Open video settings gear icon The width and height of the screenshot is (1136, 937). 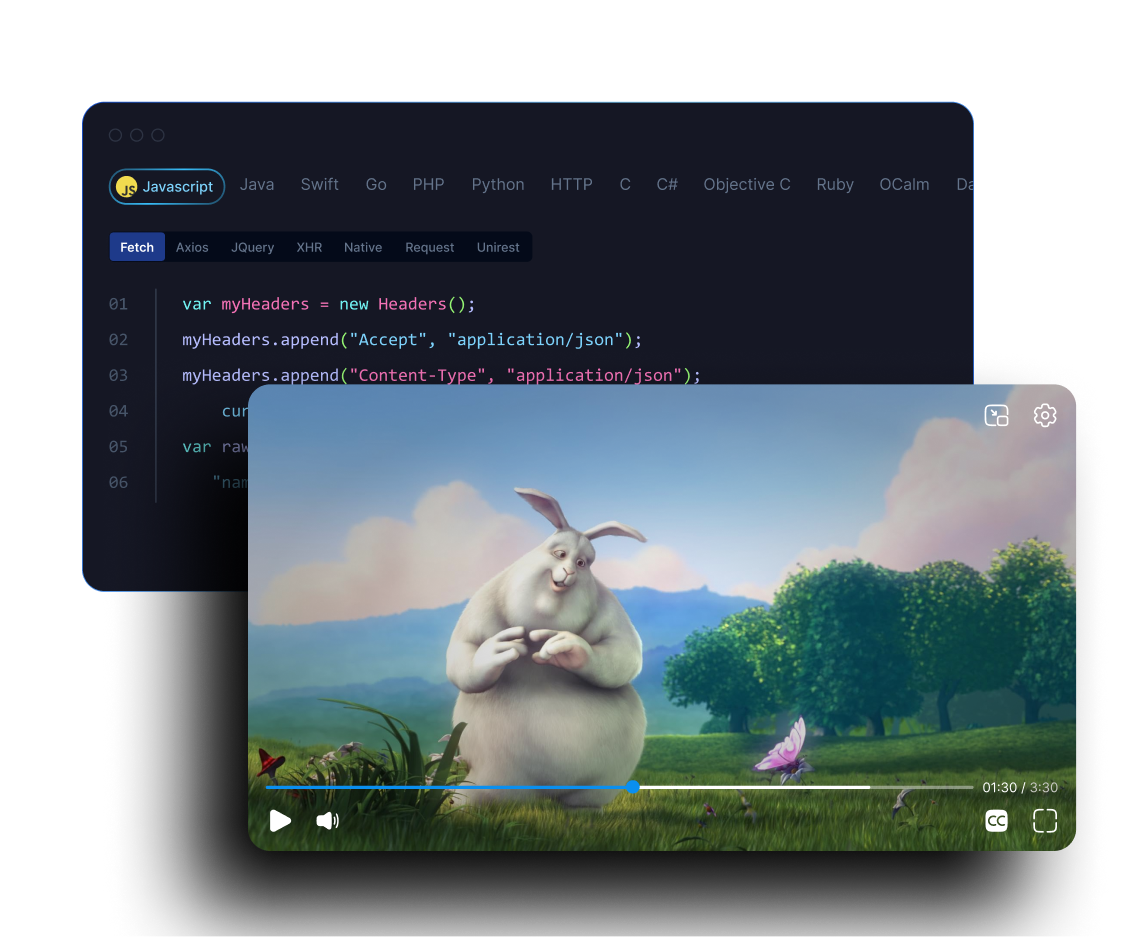1045,415
